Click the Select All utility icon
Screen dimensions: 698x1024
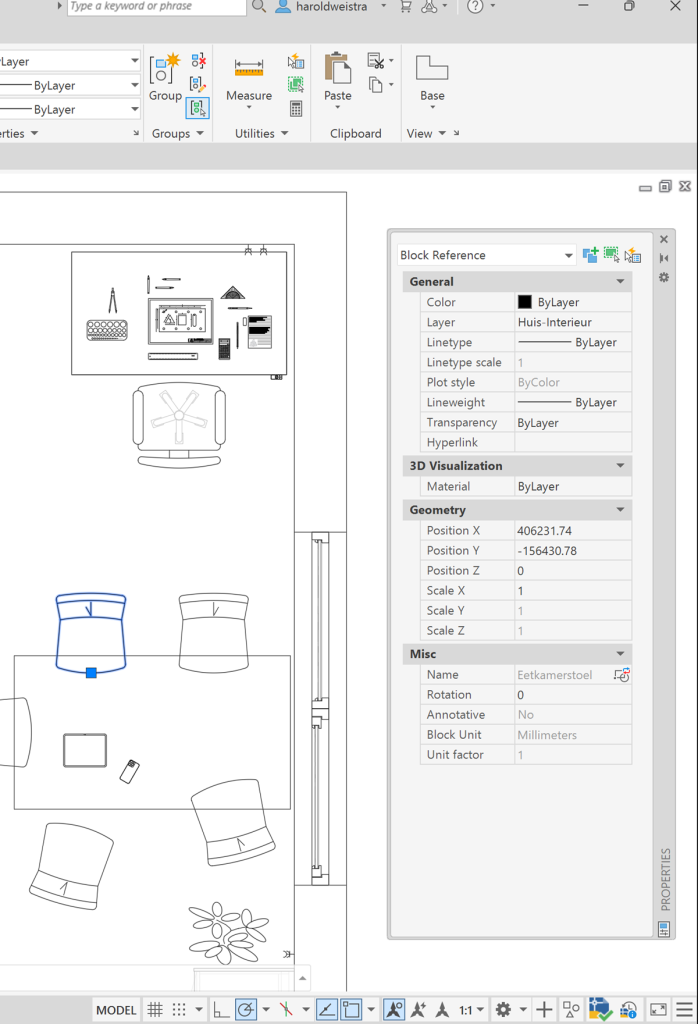296,84
